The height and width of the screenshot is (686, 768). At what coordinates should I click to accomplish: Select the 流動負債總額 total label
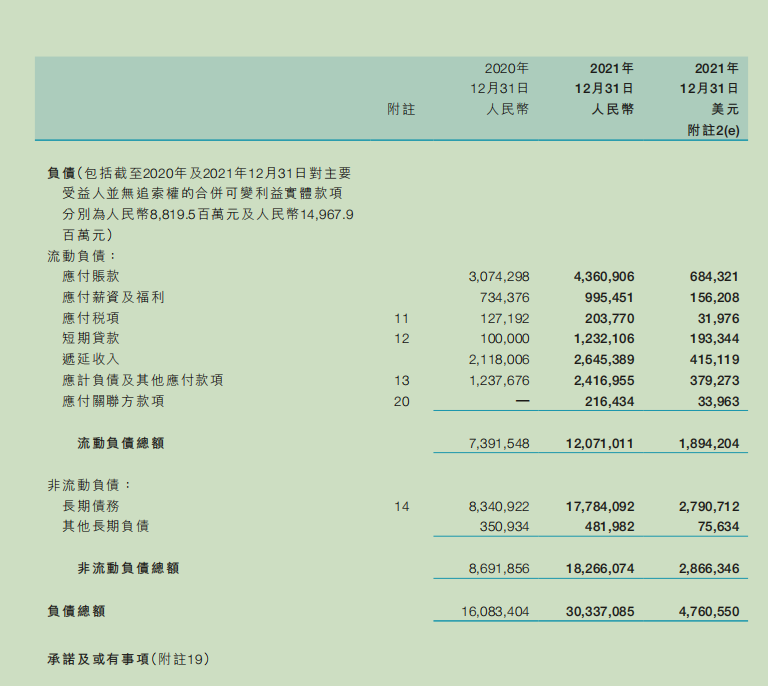[x=120, y=444]
